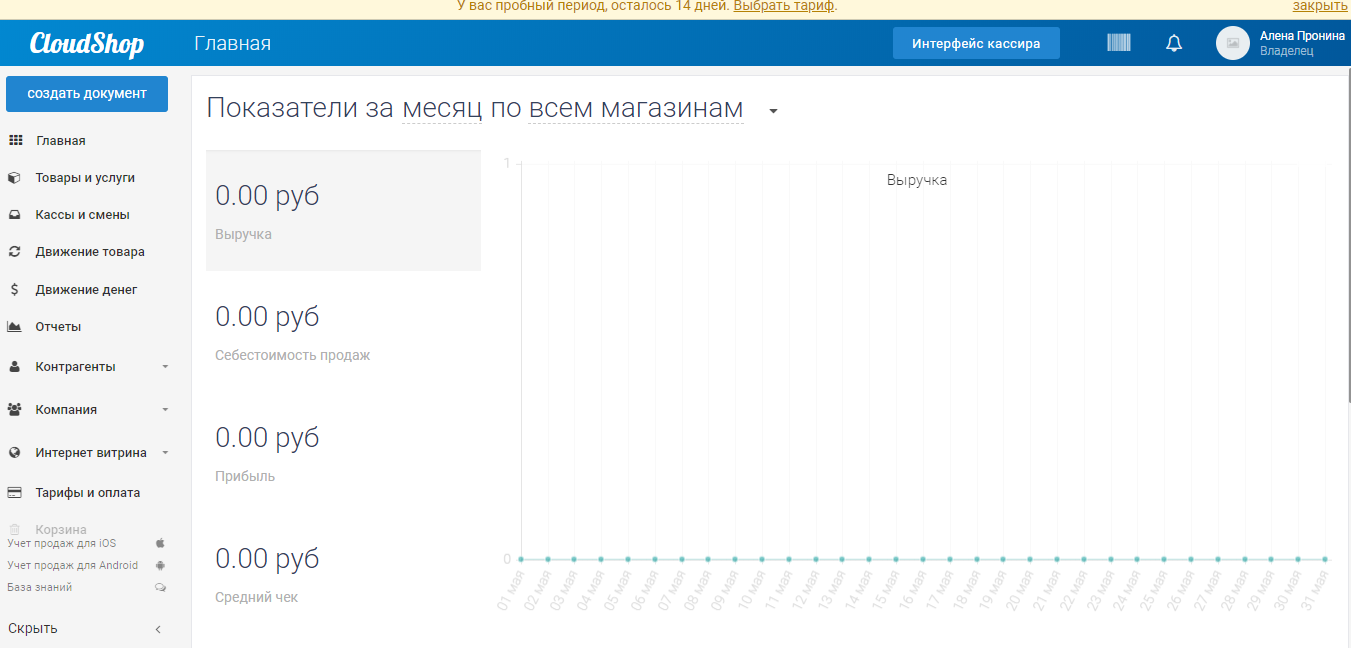Image resolution: width=1351 pixels, height=648 pixels.
Task: Click the dollar icon for Движение денег
Action: pos(14,288)
